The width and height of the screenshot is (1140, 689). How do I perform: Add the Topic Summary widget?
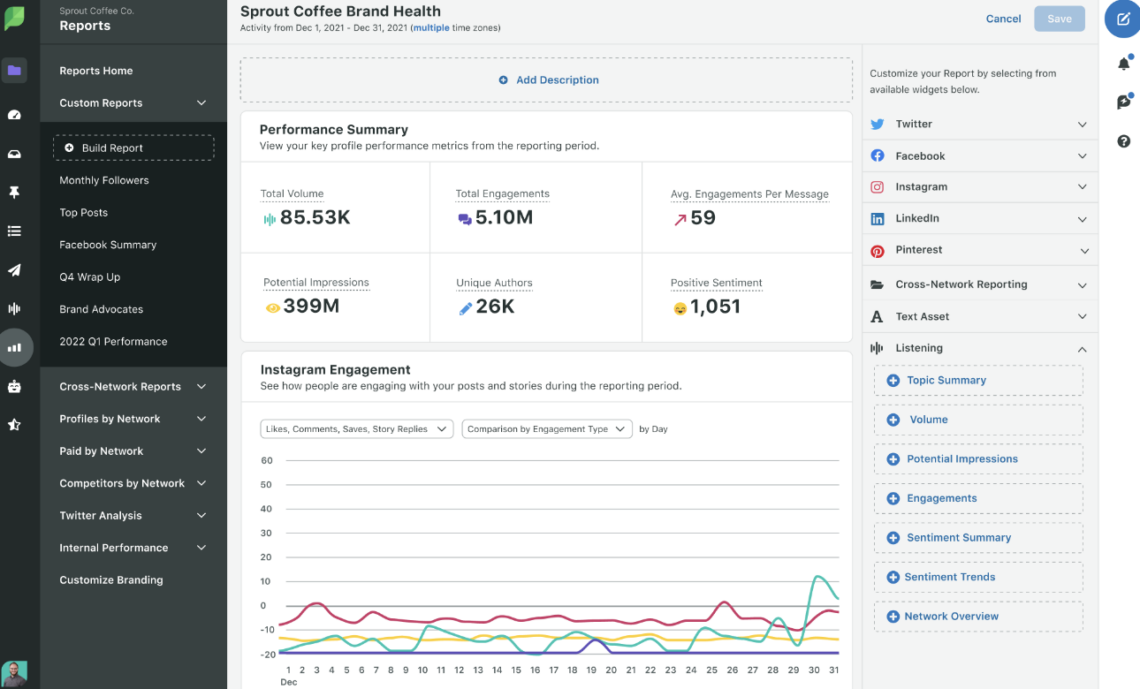(x=978, y=381)
